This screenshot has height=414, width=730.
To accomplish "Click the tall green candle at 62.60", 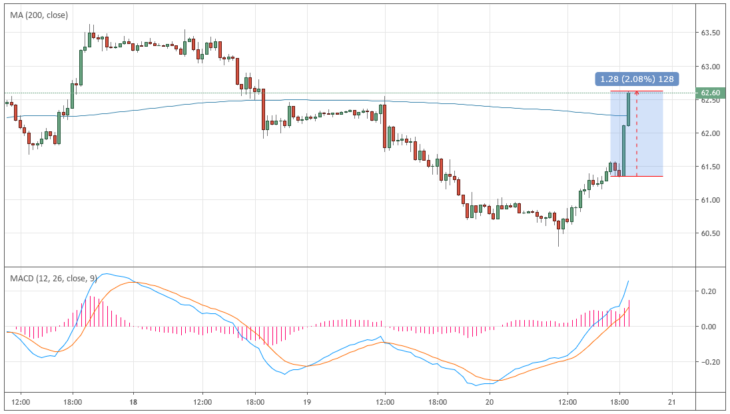I will click(629, 109).
